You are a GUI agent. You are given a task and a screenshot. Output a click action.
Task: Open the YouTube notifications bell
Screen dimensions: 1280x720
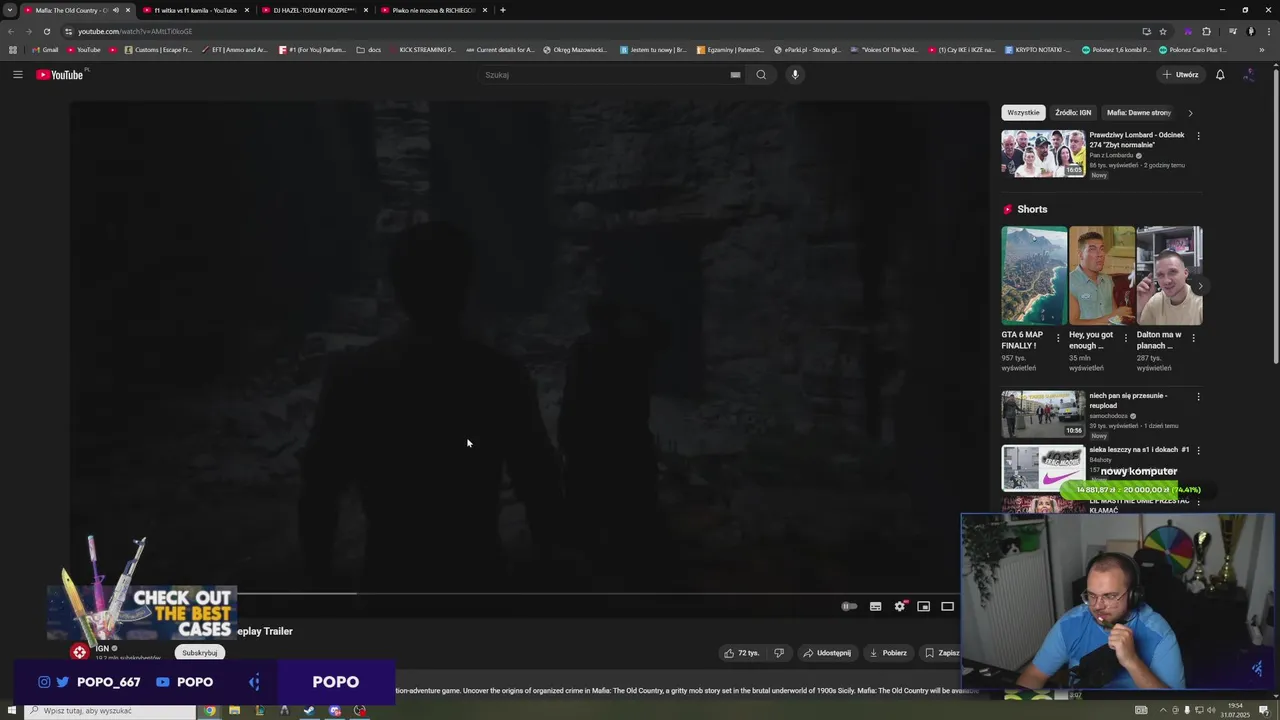[1220, 75]
